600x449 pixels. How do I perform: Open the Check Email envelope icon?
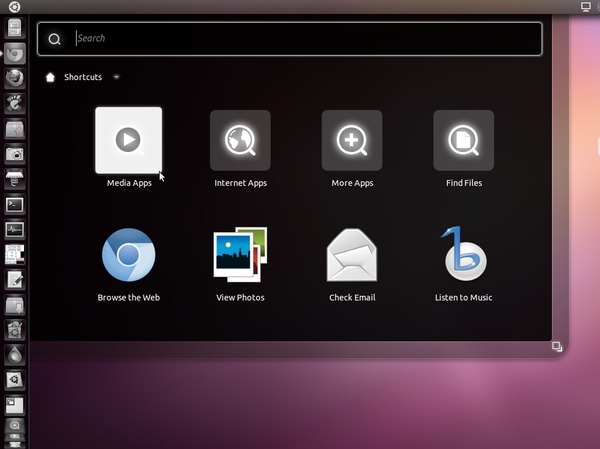[x=352, y=256]
